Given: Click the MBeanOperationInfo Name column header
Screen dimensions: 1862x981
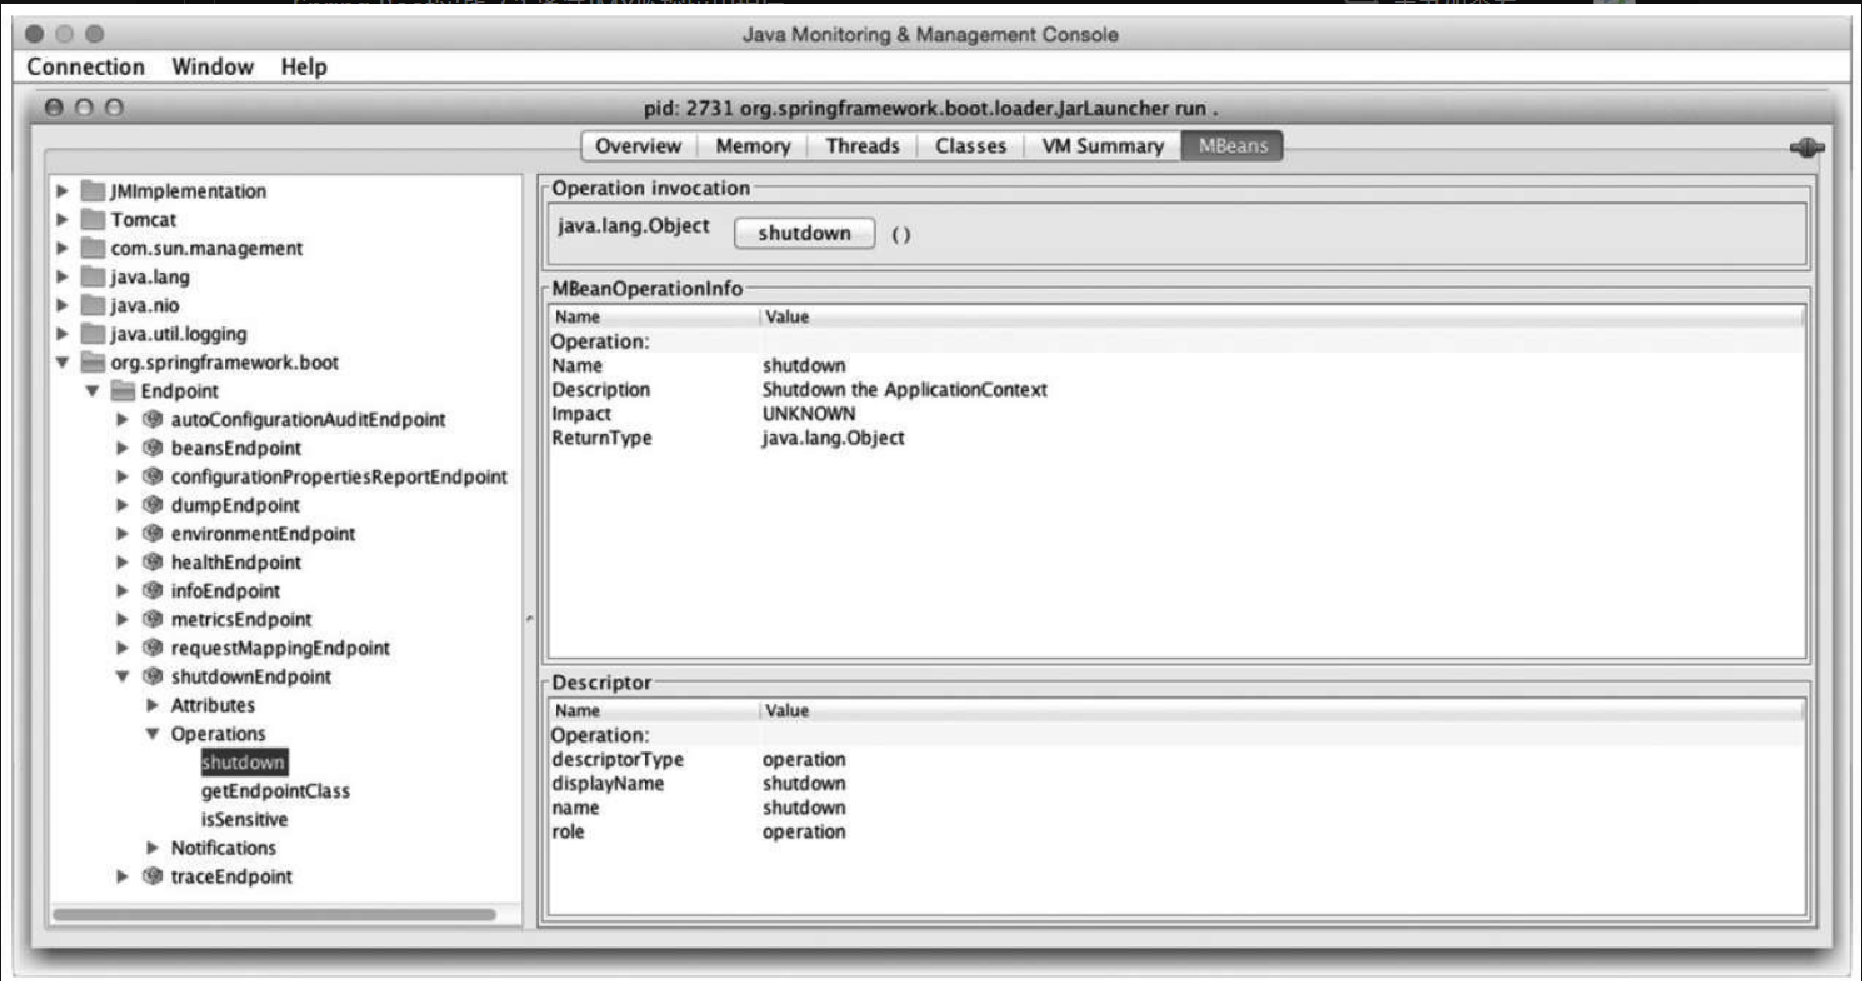Looking at the screenshot, I should 654,317.
